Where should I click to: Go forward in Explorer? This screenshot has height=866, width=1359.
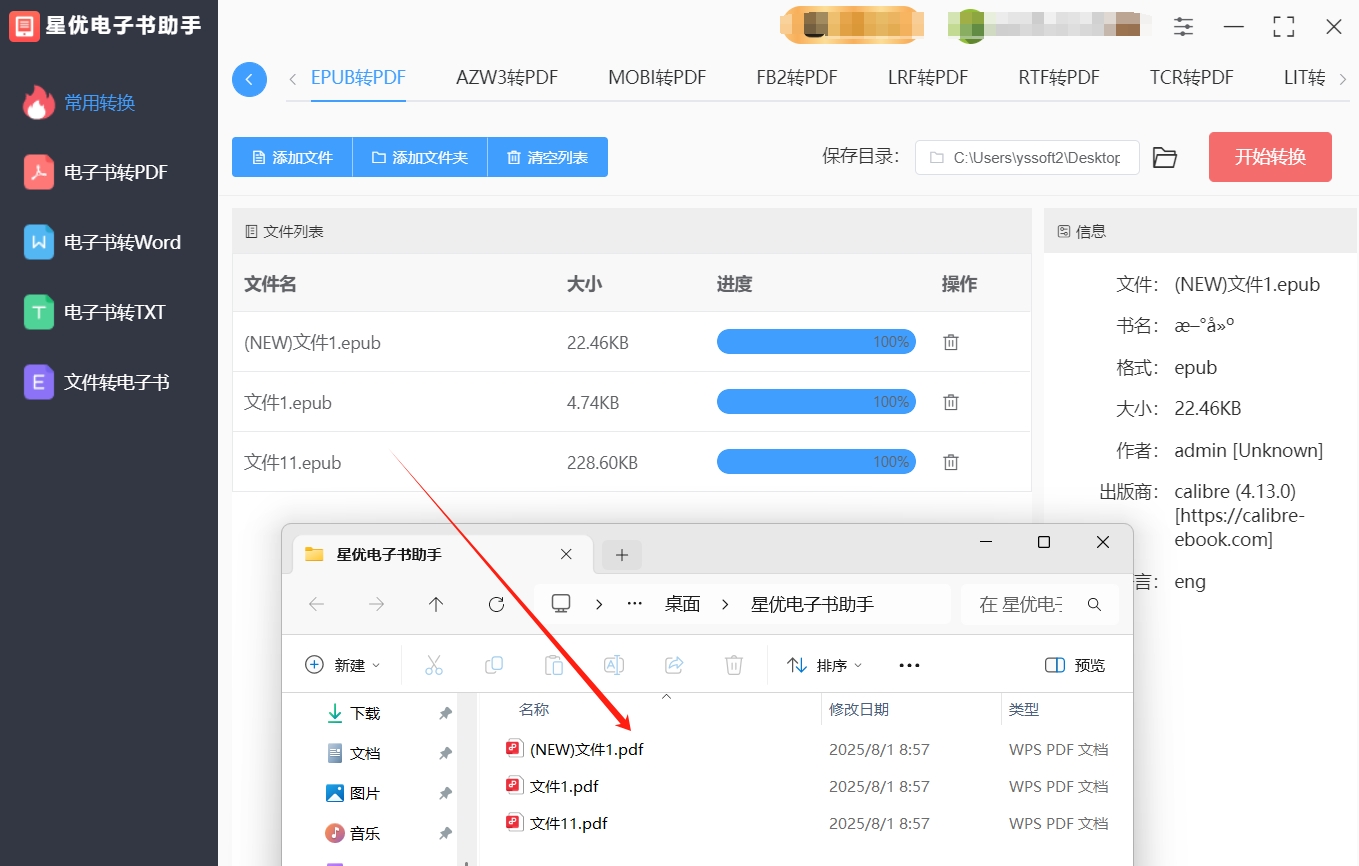coord(376,604)
